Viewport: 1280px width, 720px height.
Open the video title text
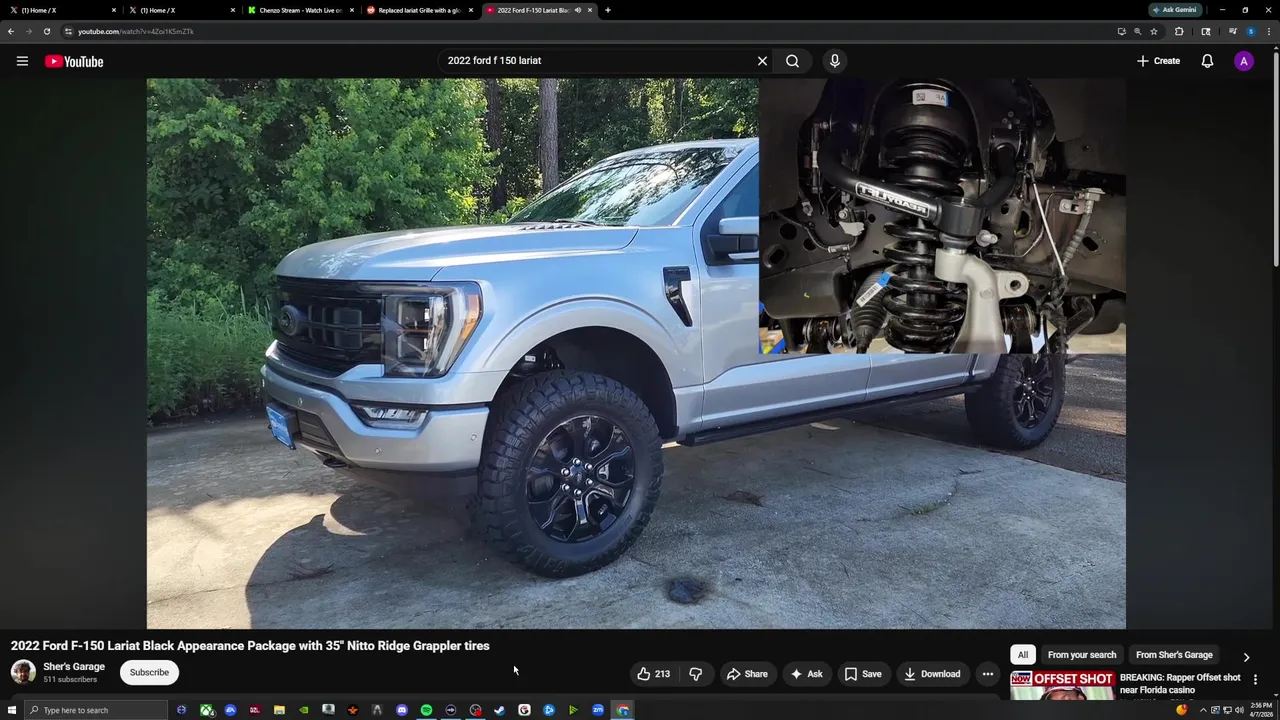250,646
